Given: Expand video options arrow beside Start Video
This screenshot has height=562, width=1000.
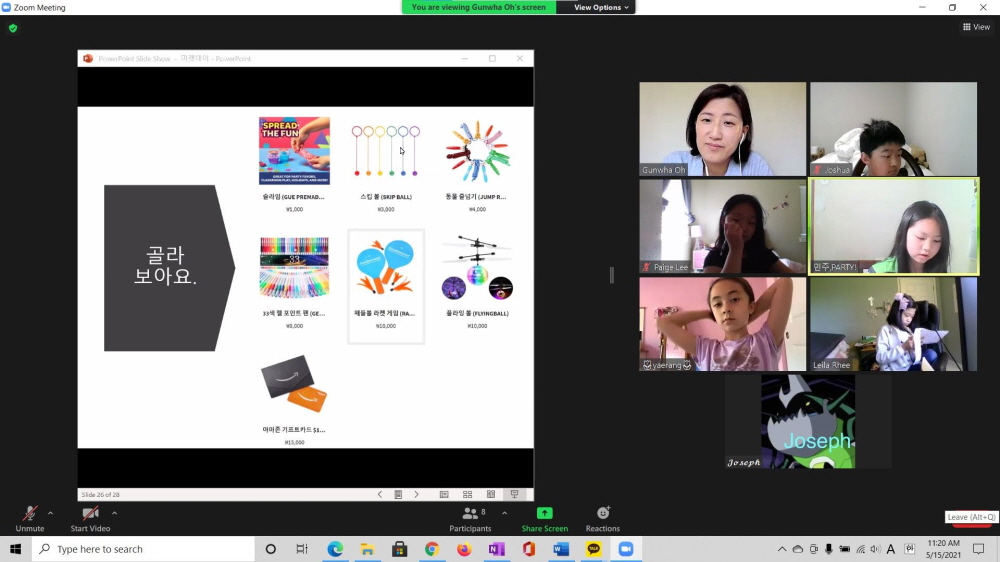Looking at the screenshot, I should pos(114,513).
